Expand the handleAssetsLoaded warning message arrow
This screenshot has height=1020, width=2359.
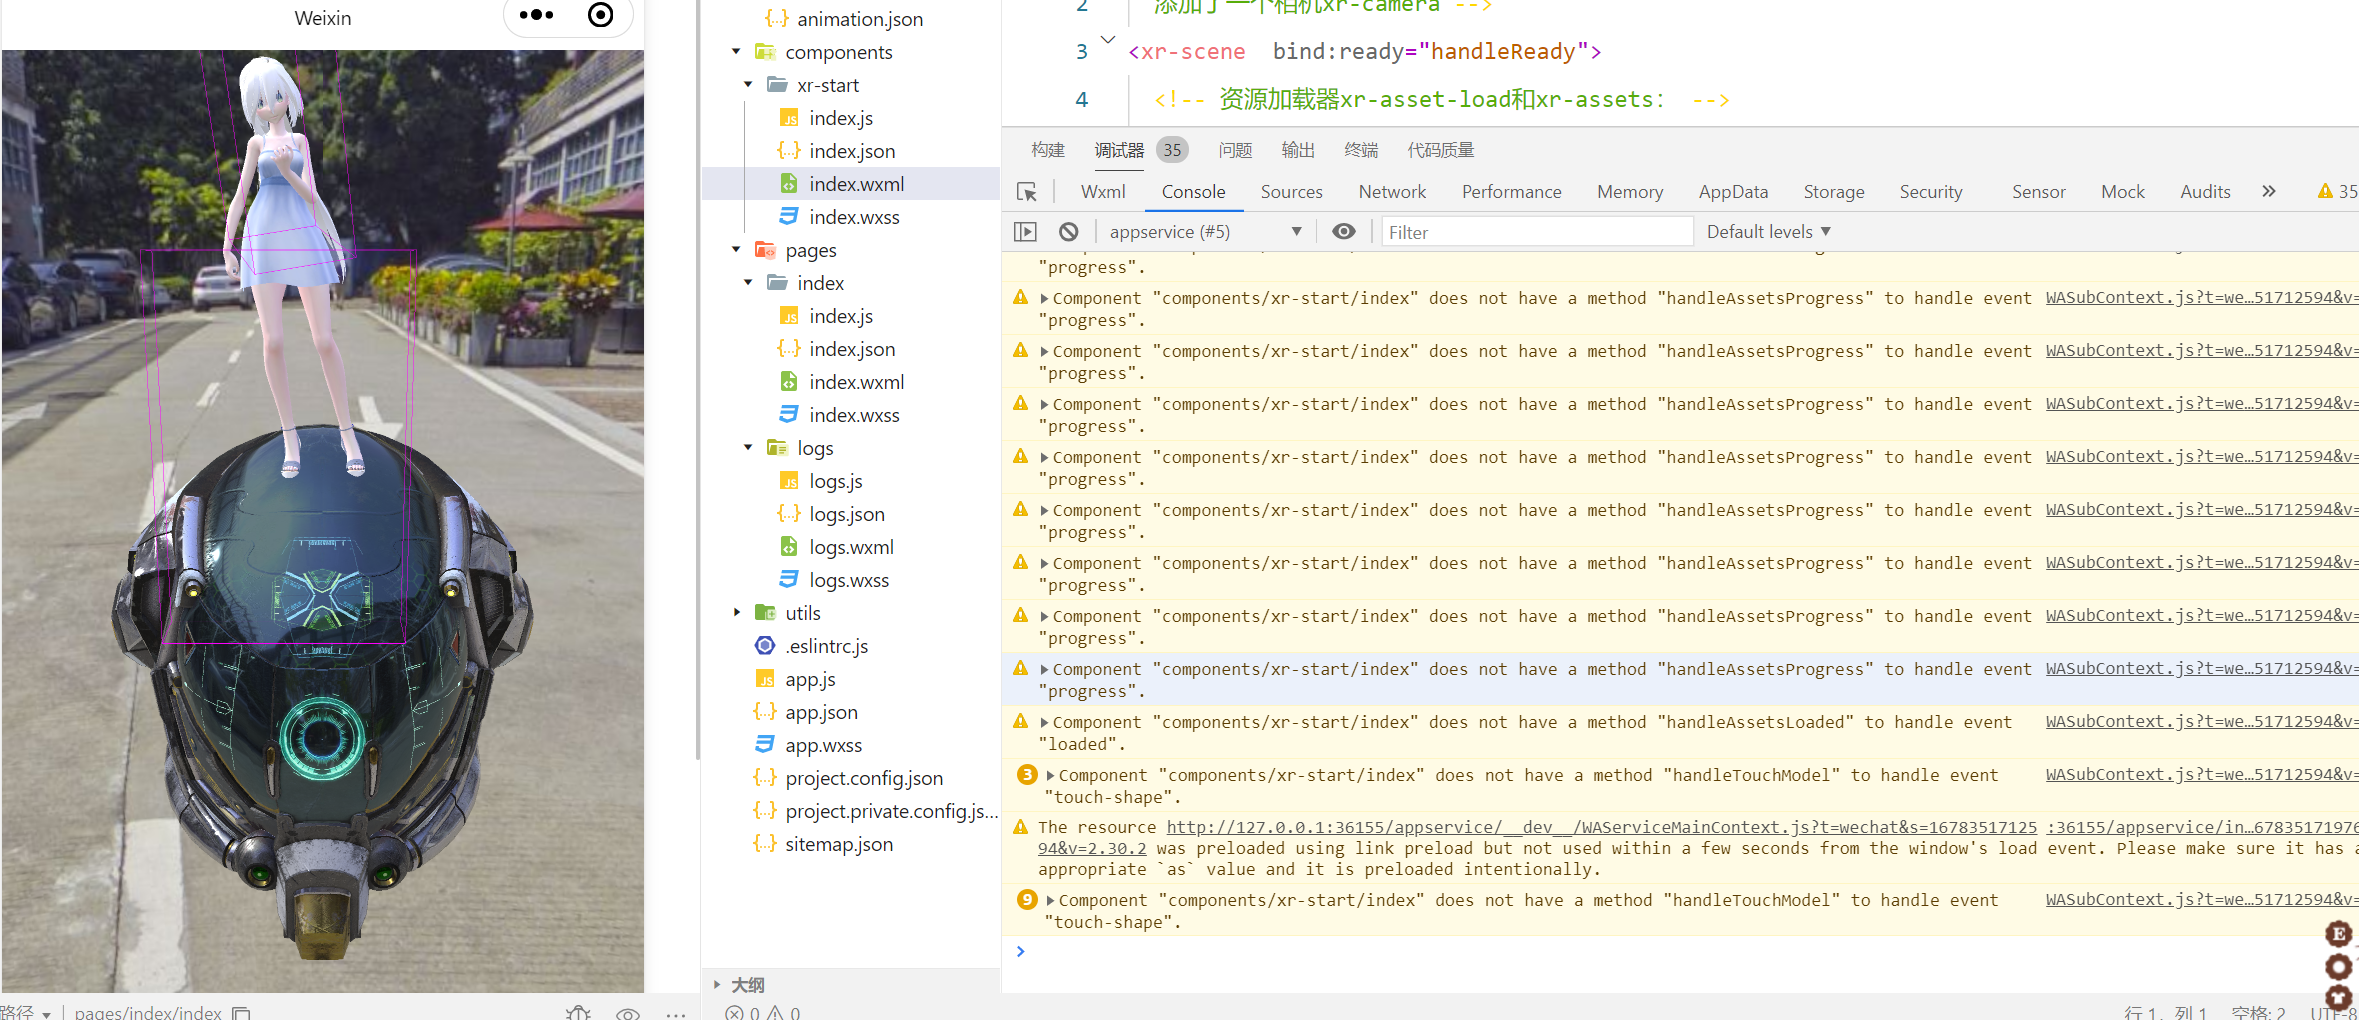tap(1044, 722)
